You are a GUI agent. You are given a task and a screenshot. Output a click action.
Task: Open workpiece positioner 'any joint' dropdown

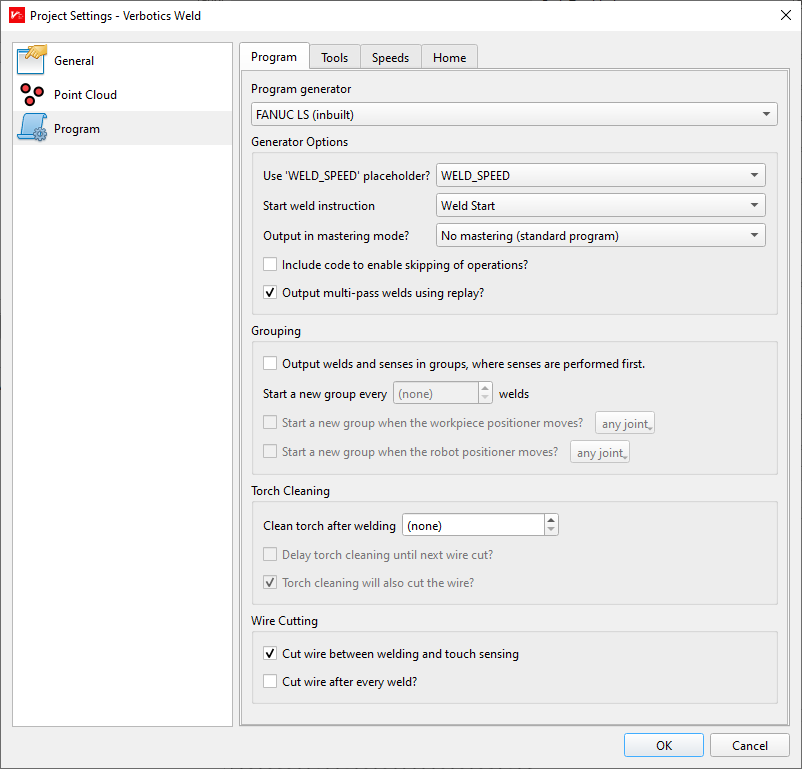click(625, 423)
